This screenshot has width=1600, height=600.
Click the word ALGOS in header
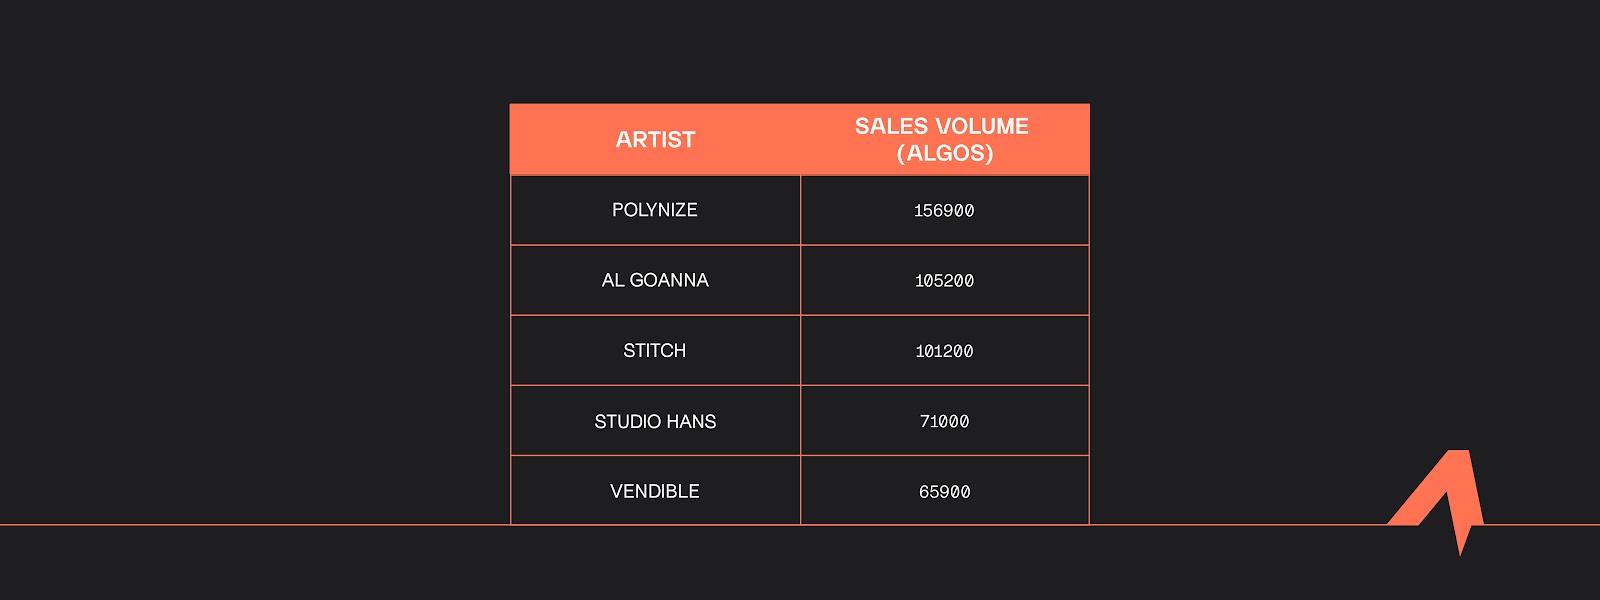pyautogui.click(x=945, y=153)
